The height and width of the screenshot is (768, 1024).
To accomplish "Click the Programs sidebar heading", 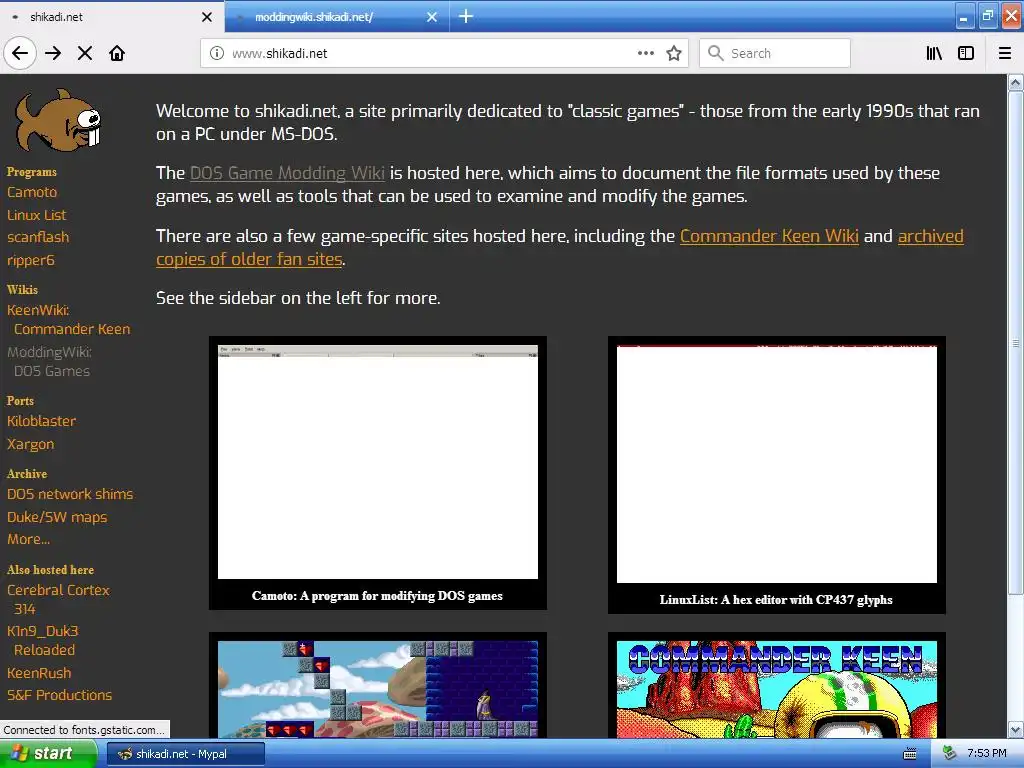I will tap(31, 172).
